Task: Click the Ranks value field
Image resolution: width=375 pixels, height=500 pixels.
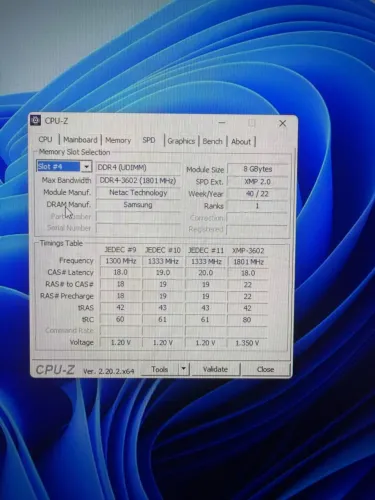Action: tap(257, 206)
